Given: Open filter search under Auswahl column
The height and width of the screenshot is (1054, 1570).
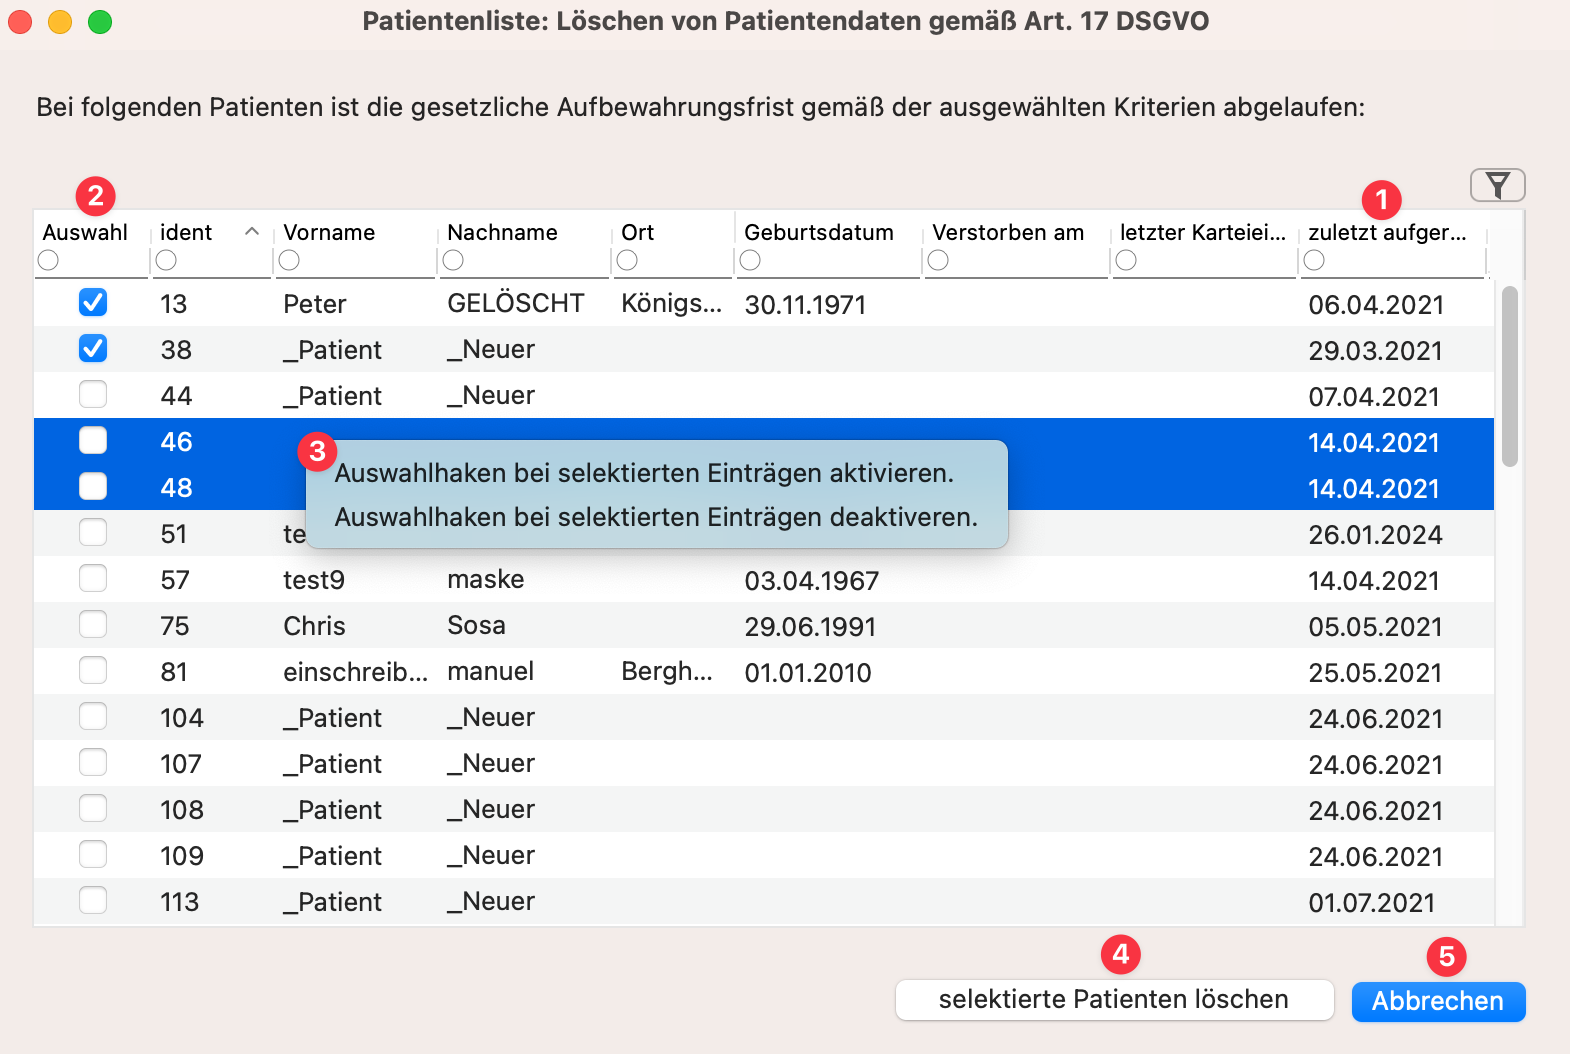Looking at the screenshot, I should pos(48,260).
